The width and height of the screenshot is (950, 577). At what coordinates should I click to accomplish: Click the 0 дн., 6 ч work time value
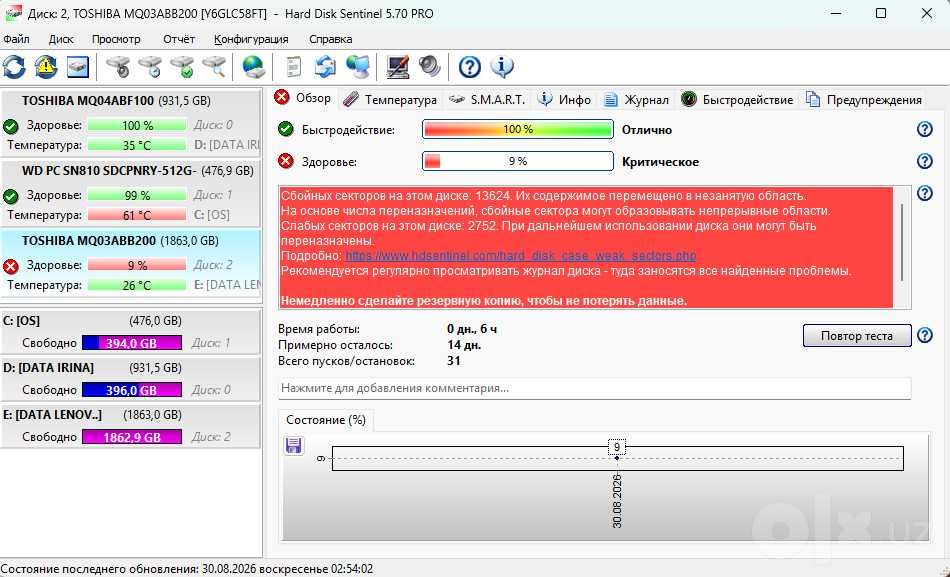pyautogui.click(x=472, y=329)
